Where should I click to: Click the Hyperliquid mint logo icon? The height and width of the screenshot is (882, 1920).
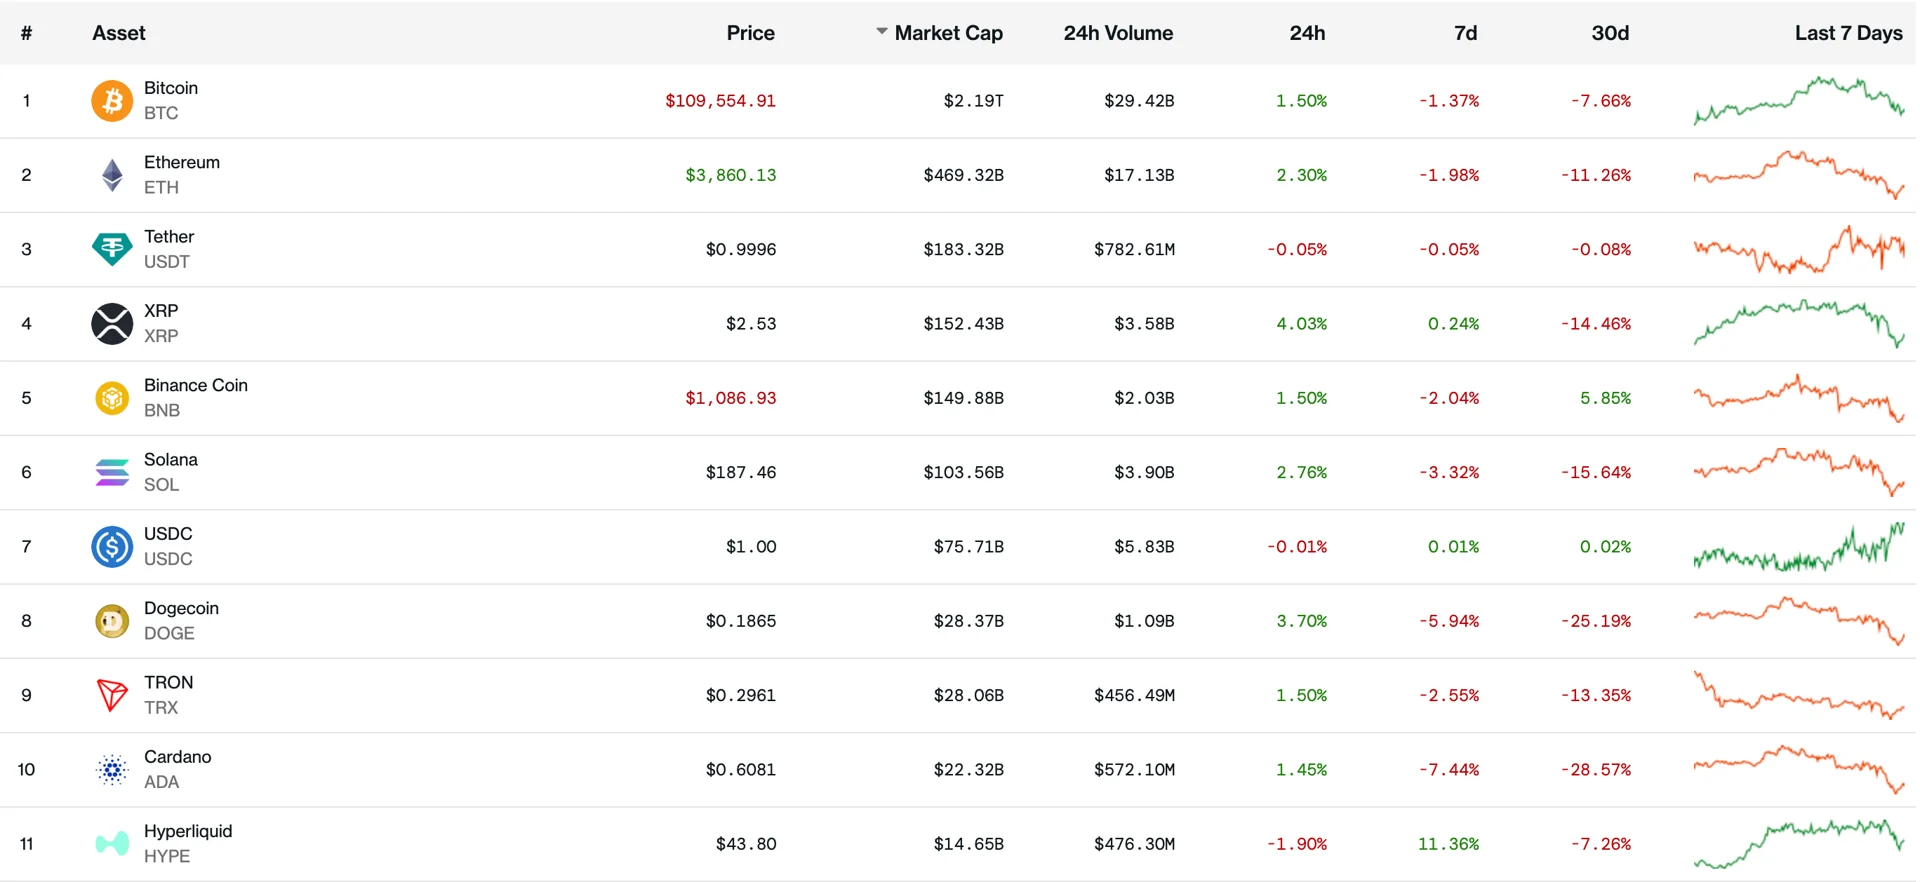click(x=112, y=844)
